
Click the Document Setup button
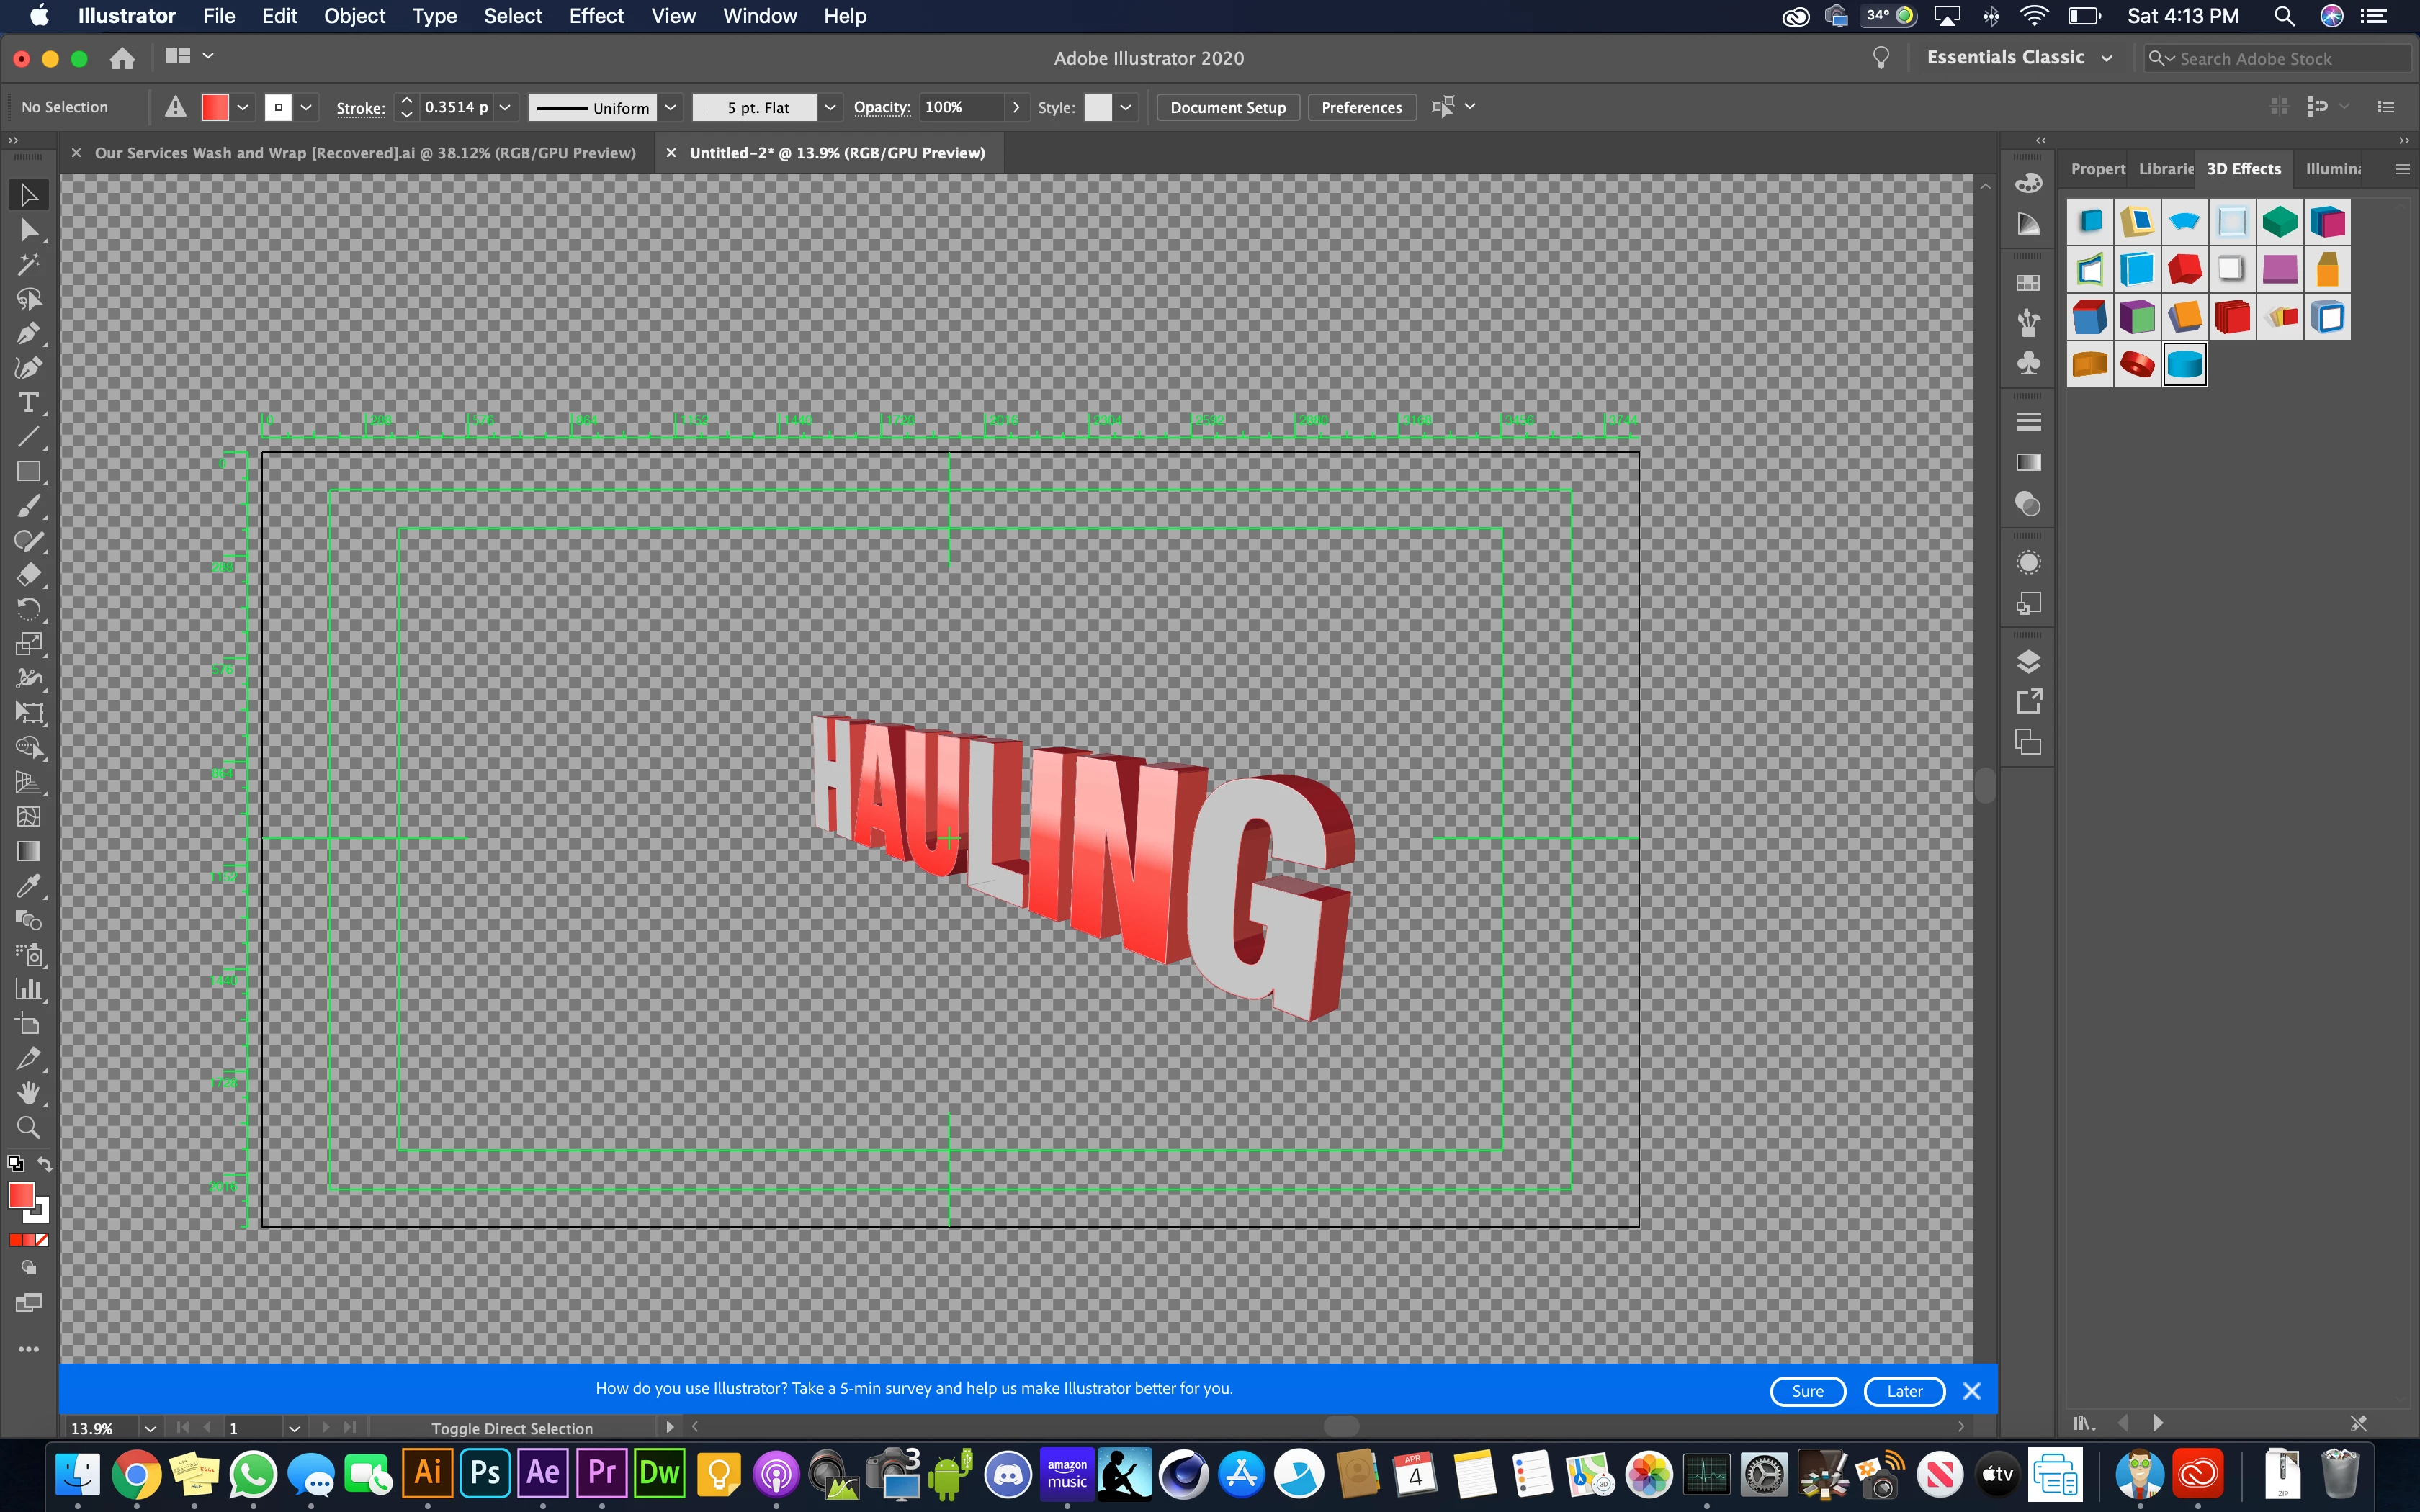point(1227,107)
